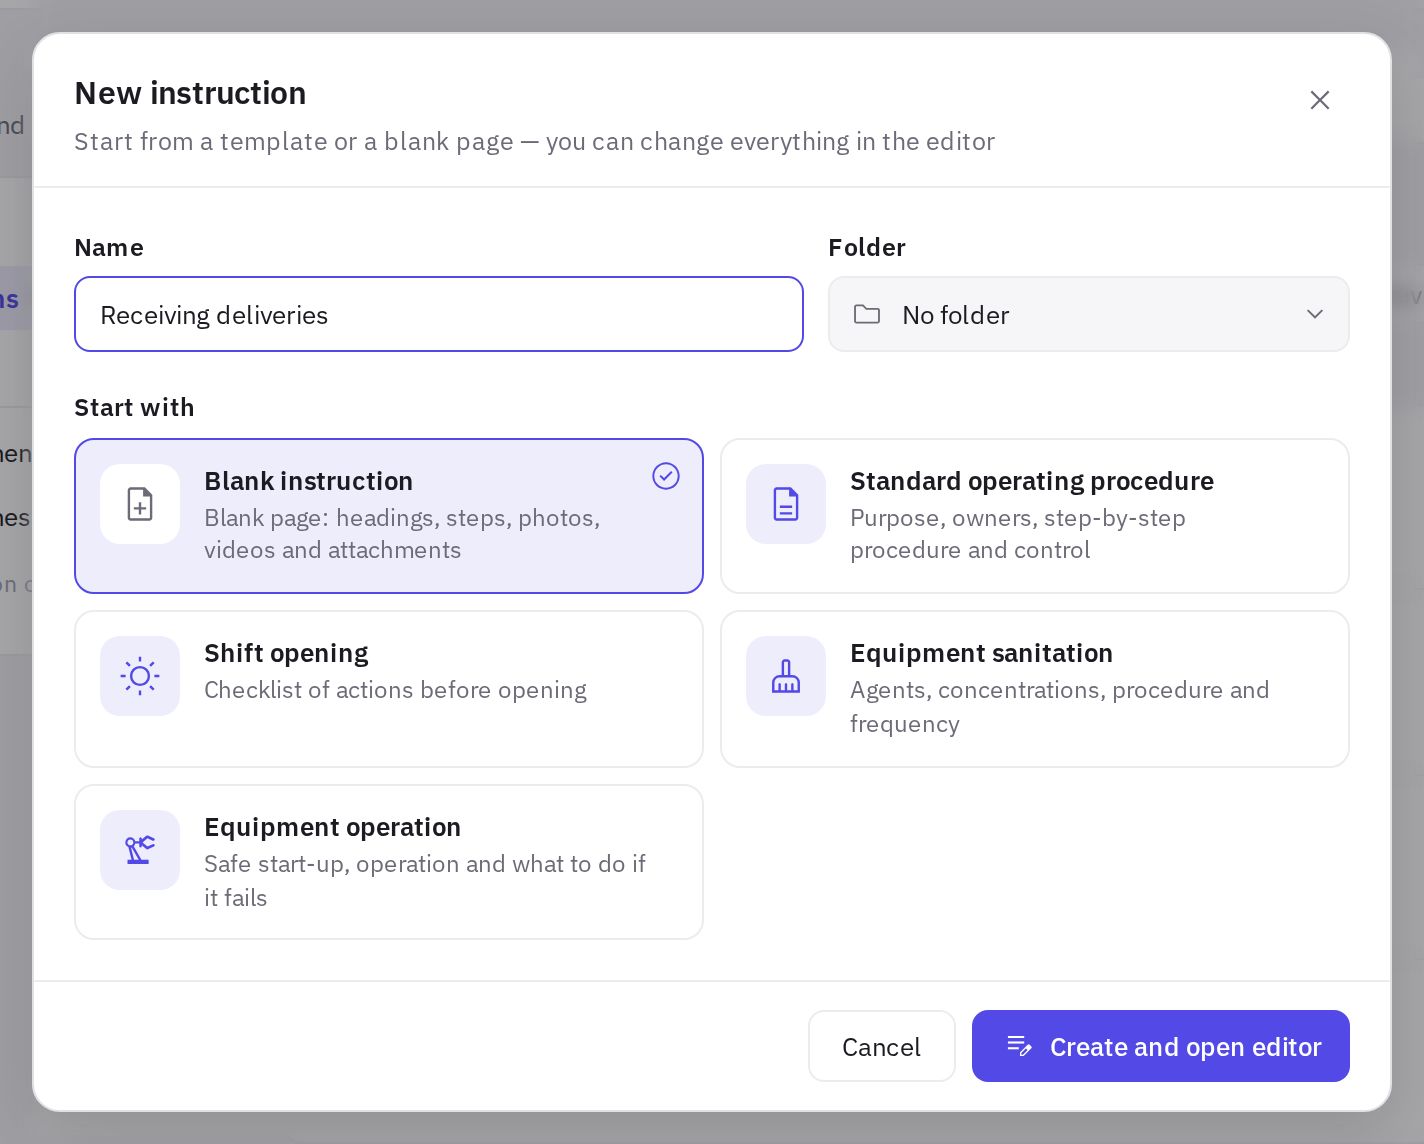Choose the Standard operating procedure template

[1035, 516]
